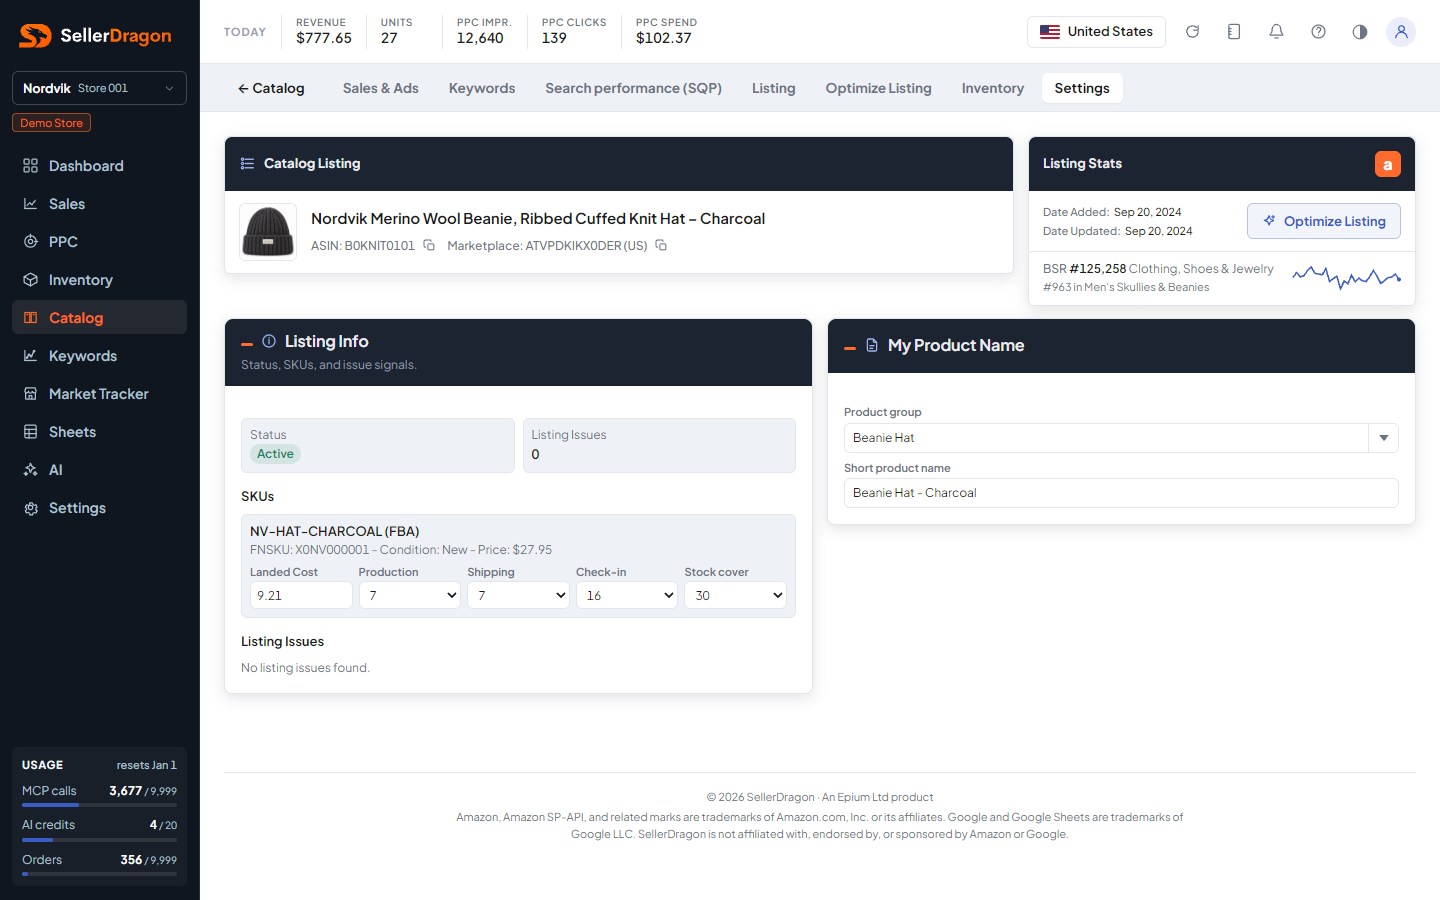This screenshot has height=900, width=1440.
Task: Click the Short product name field
Action: click(x=1121, y=493)
